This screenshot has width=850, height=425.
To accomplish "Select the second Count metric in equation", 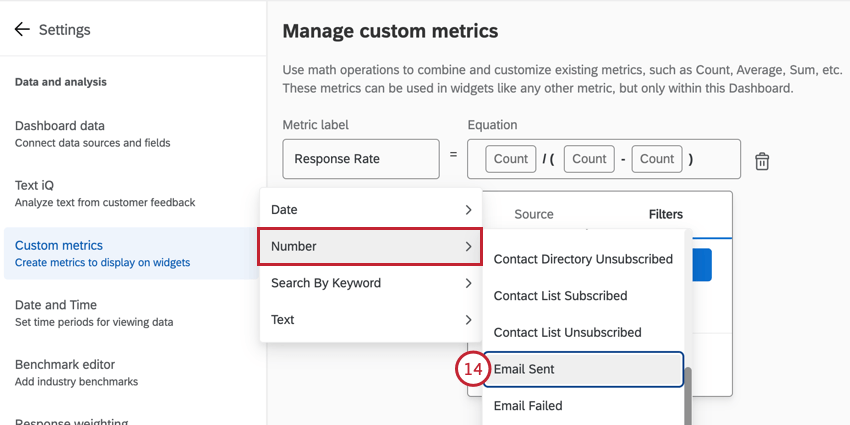I will pos(589,159).
